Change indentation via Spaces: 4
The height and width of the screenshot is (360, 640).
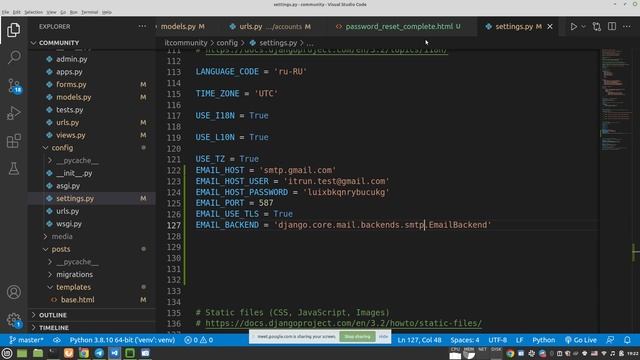click(x=465, y=340)
